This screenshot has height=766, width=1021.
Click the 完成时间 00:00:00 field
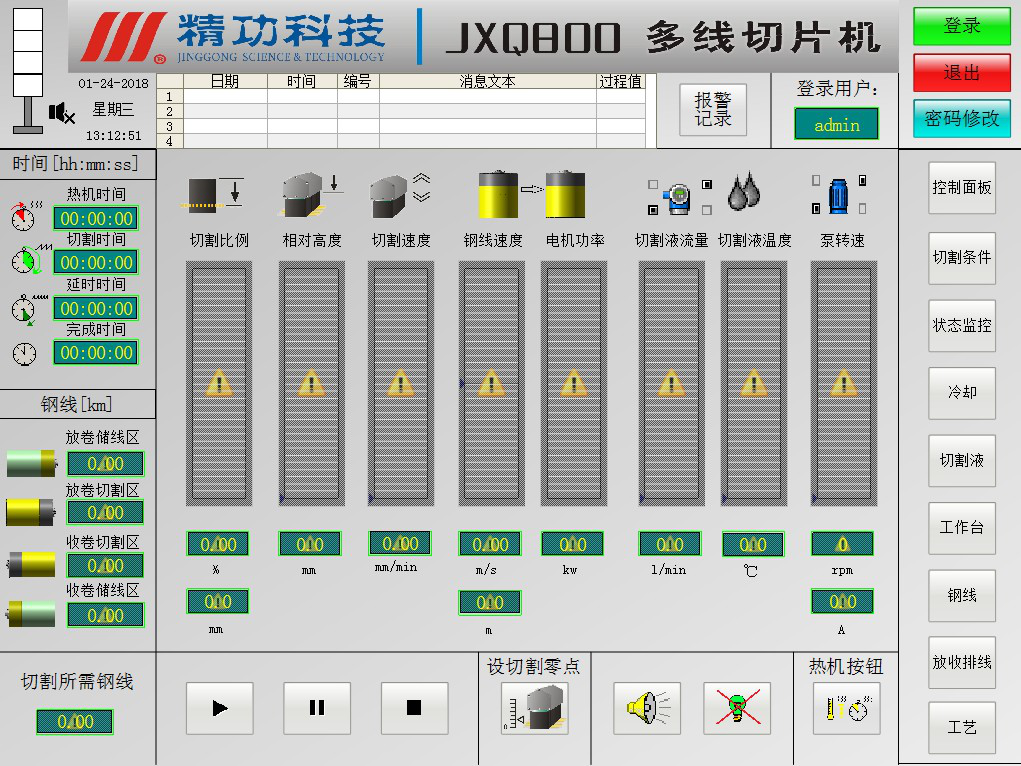click(x=96, y=352)
